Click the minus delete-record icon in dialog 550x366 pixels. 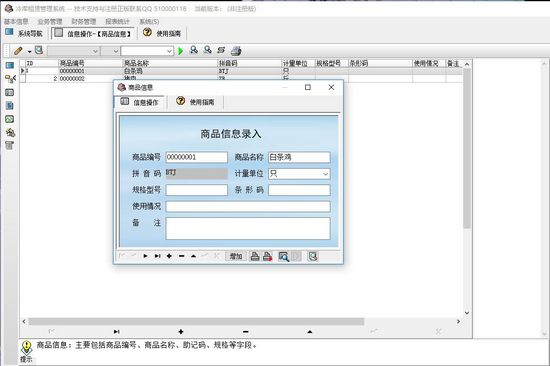point(181,256)
